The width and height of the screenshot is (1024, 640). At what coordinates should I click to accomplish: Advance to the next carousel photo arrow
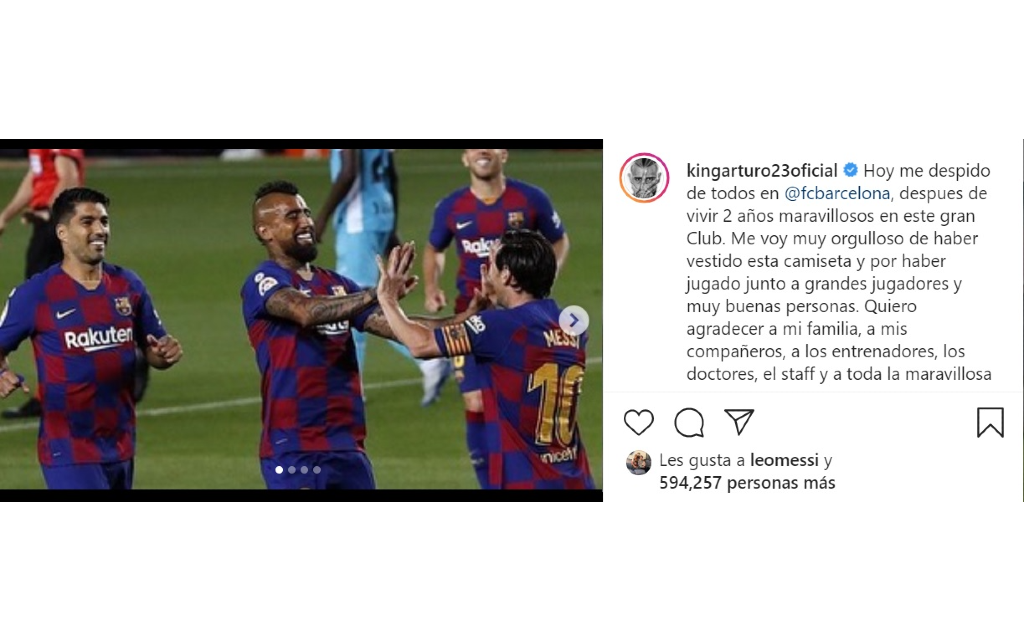point(574,320)
